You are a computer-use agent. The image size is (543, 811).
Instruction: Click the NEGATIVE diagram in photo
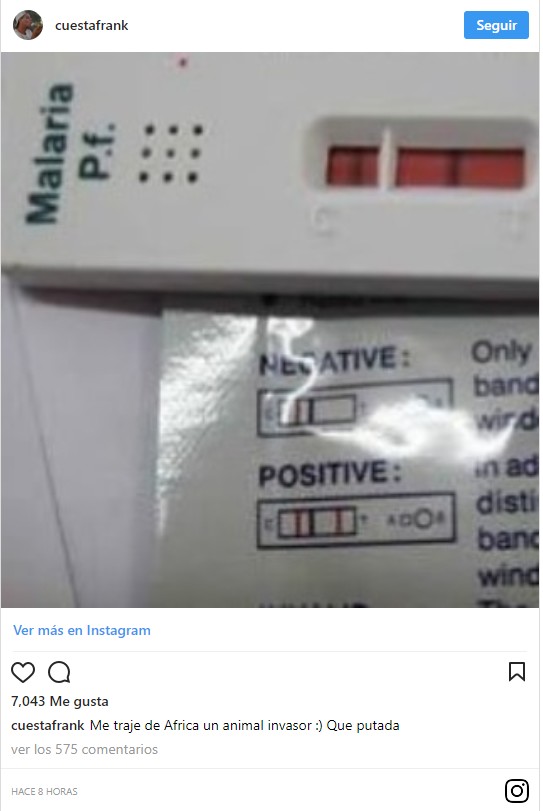[x=355, y=409]
